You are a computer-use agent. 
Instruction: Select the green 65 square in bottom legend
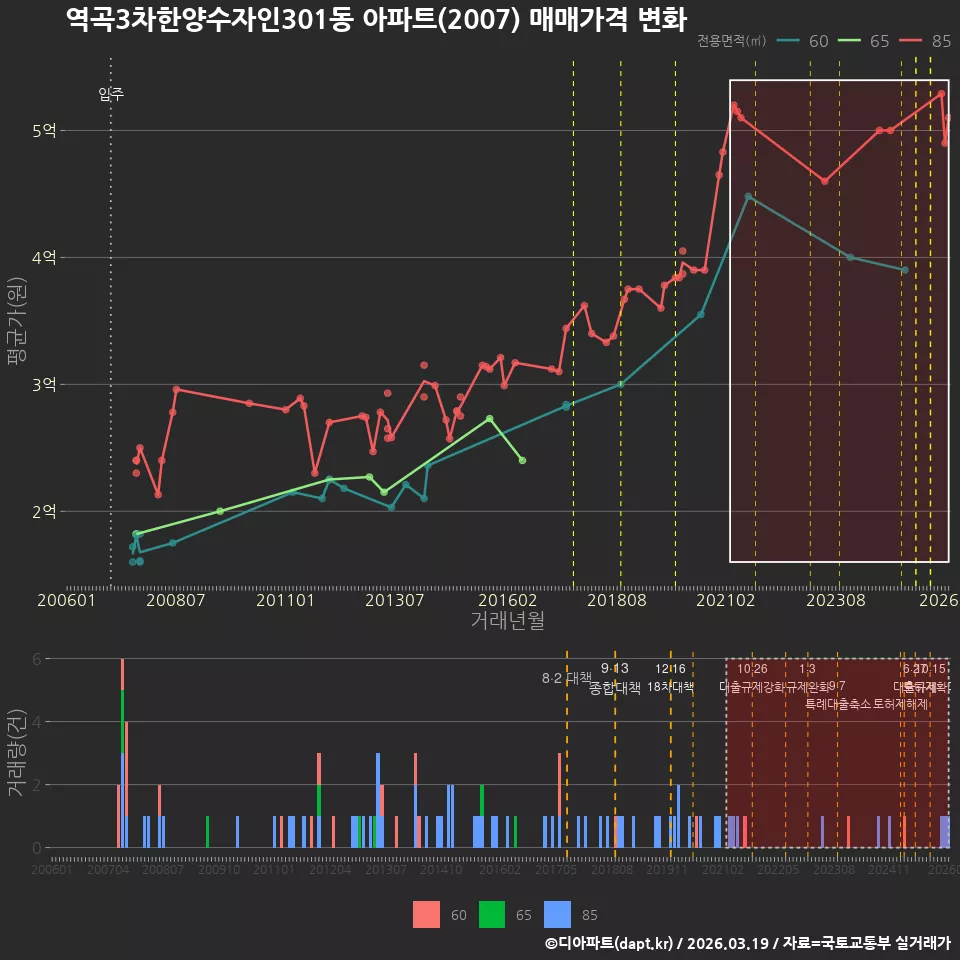point(492,915)
